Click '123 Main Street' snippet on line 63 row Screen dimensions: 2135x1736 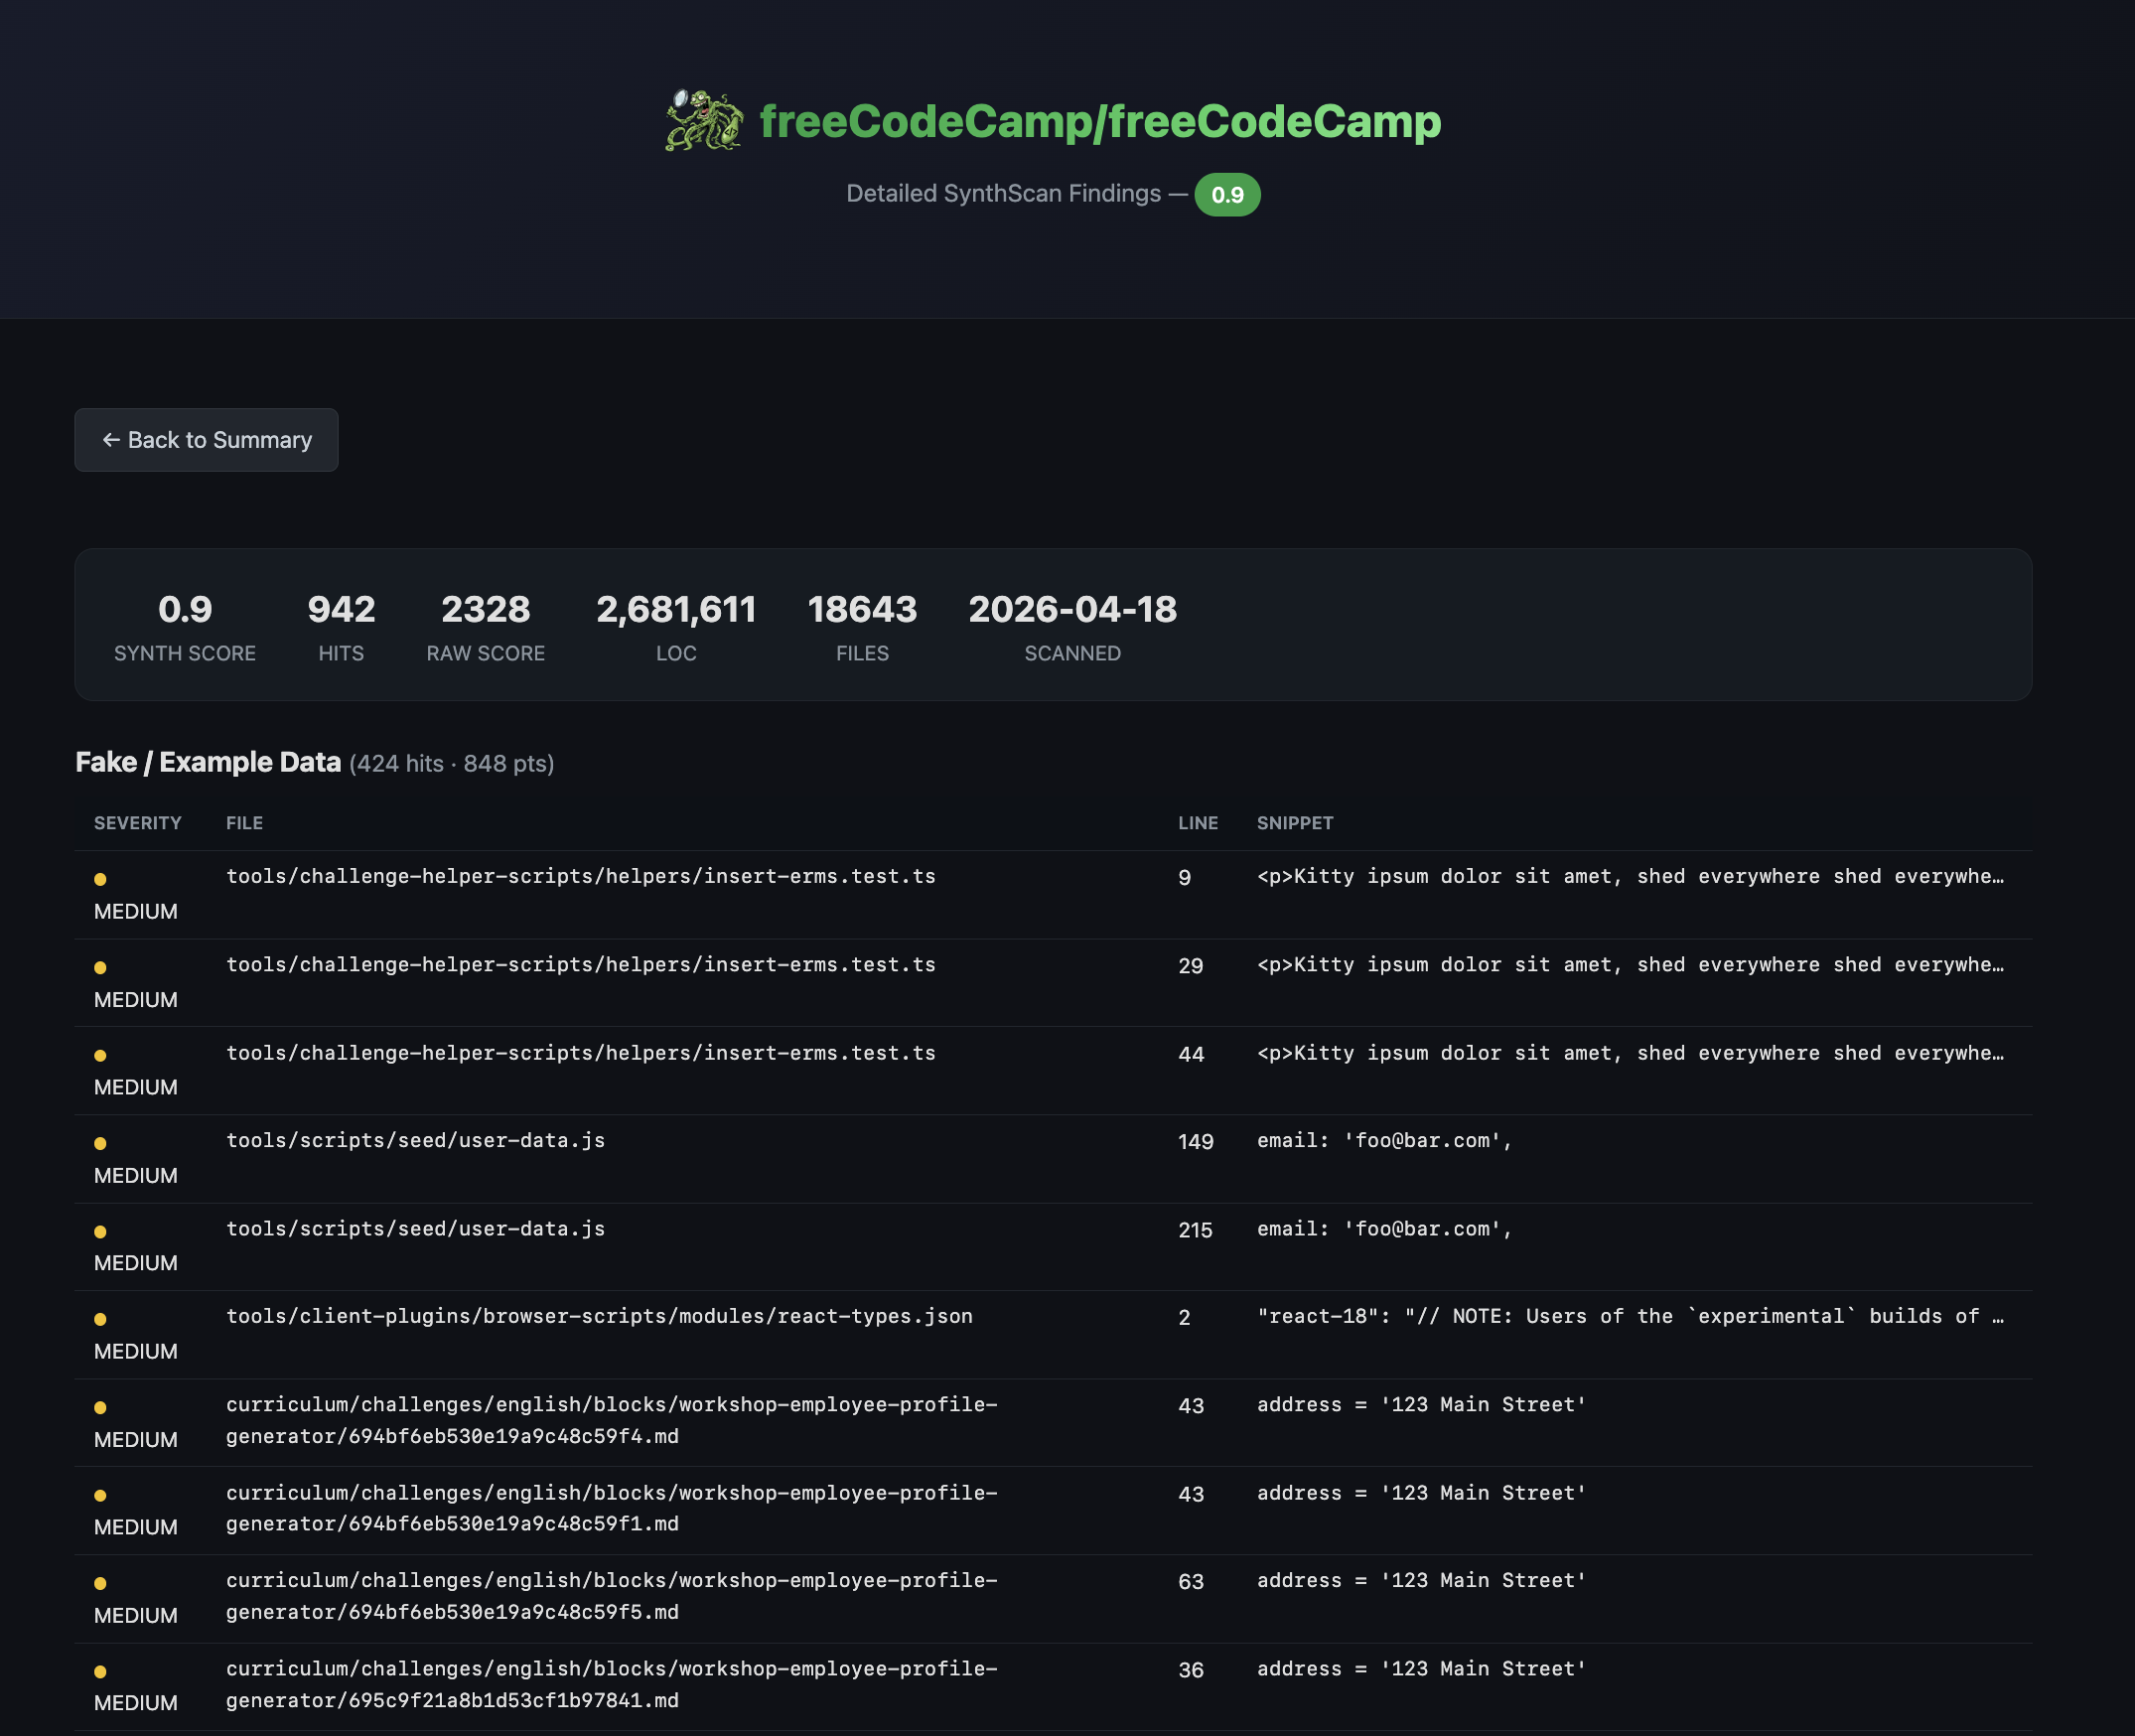click(1421, 1580)
